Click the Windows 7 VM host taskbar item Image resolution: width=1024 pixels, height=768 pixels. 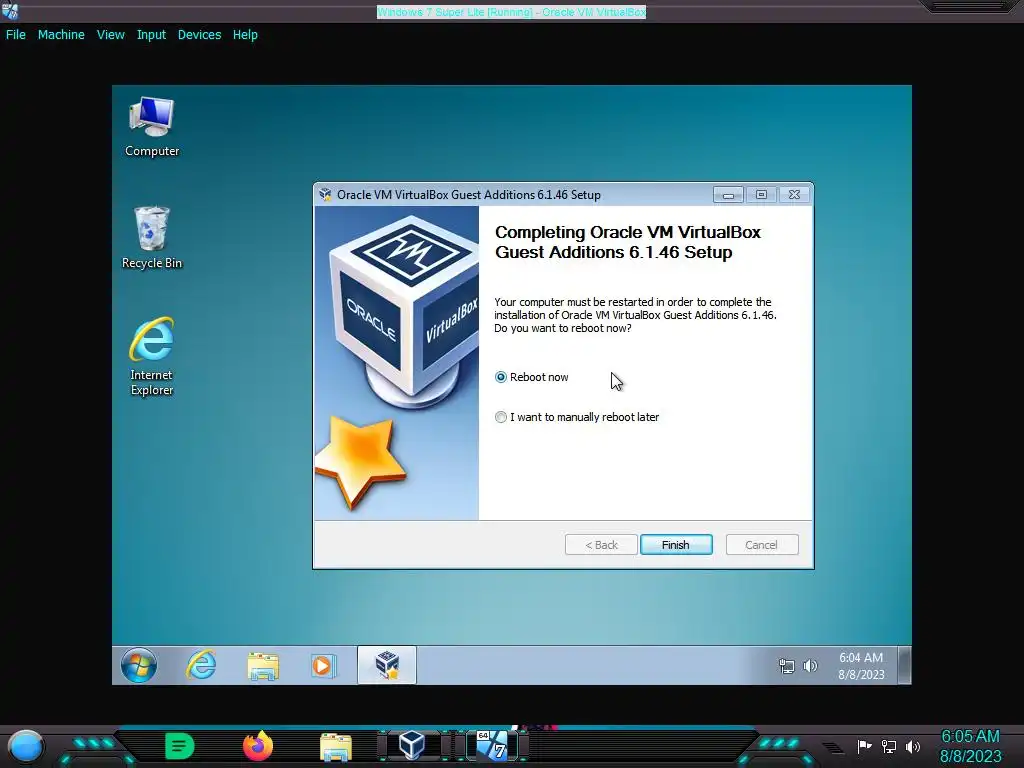click(492, 745)
